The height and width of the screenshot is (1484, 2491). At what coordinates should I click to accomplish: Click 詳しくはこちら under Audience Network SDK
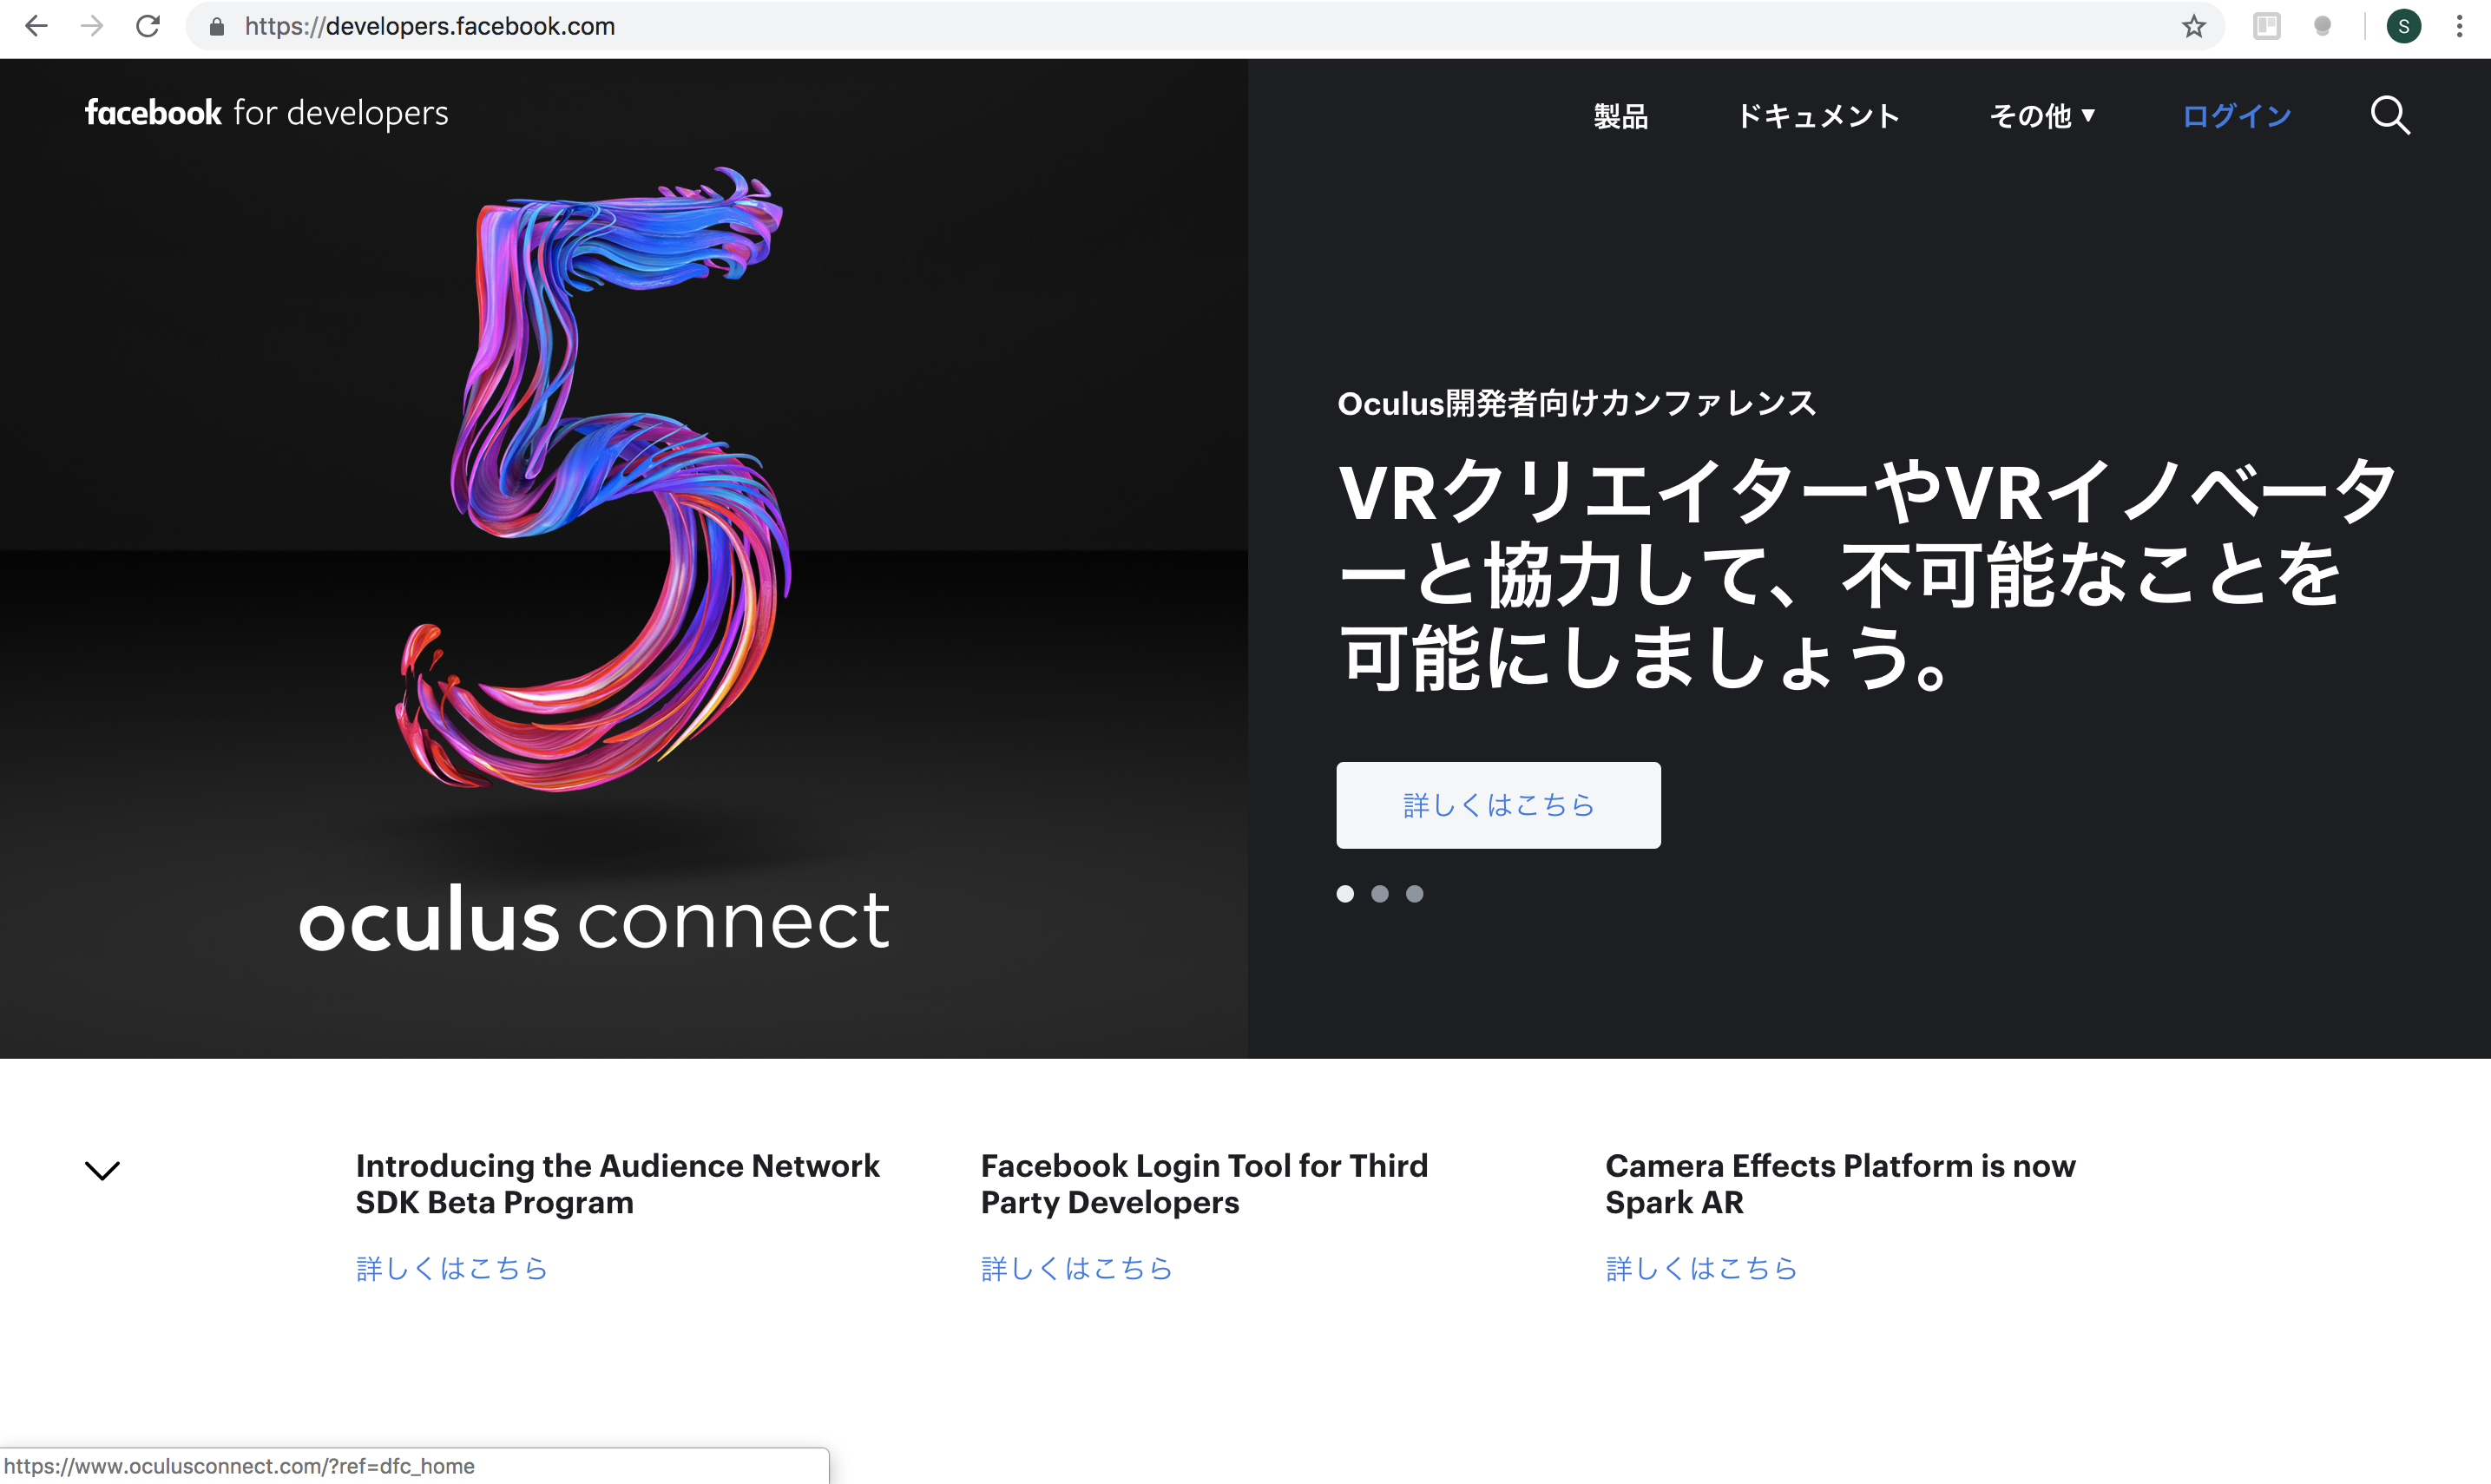pos(452,1268)
